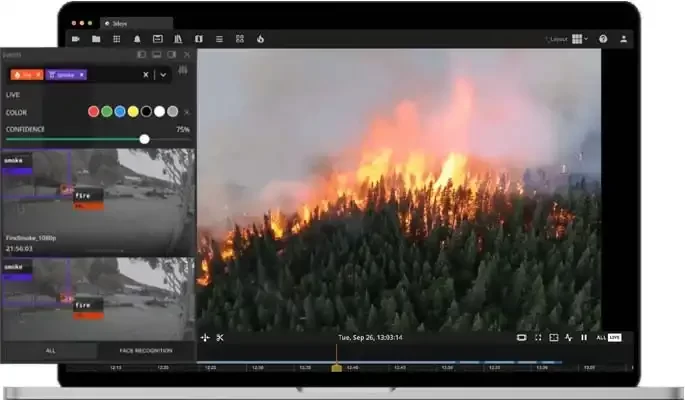The height and width of the screenshot is (400, 685).
Task: Jump to LIVE in the player
Action: [615, 338]
